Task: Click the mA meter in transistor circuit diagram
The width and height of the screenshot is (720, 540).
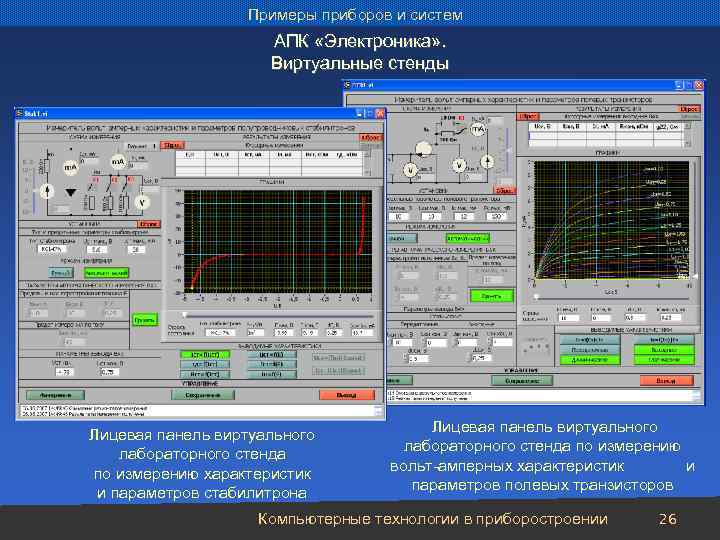Action: point(478,130)
